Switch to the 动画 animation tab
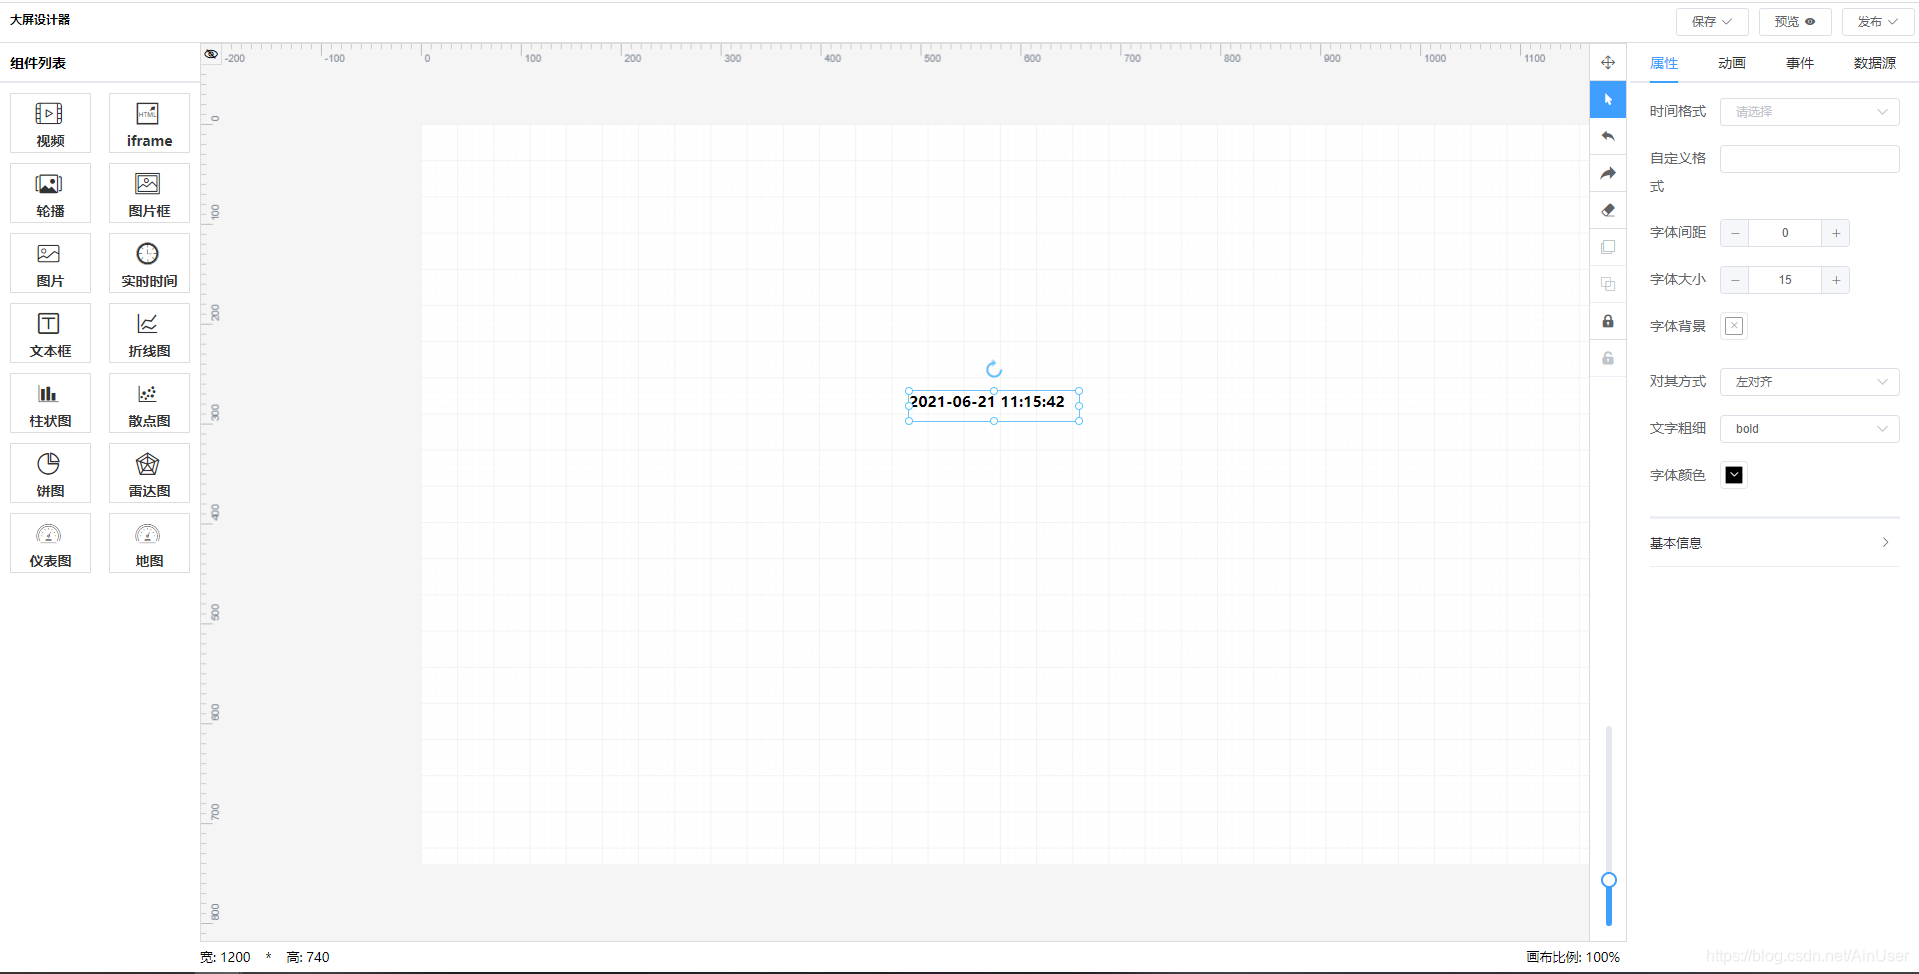 1732,63
